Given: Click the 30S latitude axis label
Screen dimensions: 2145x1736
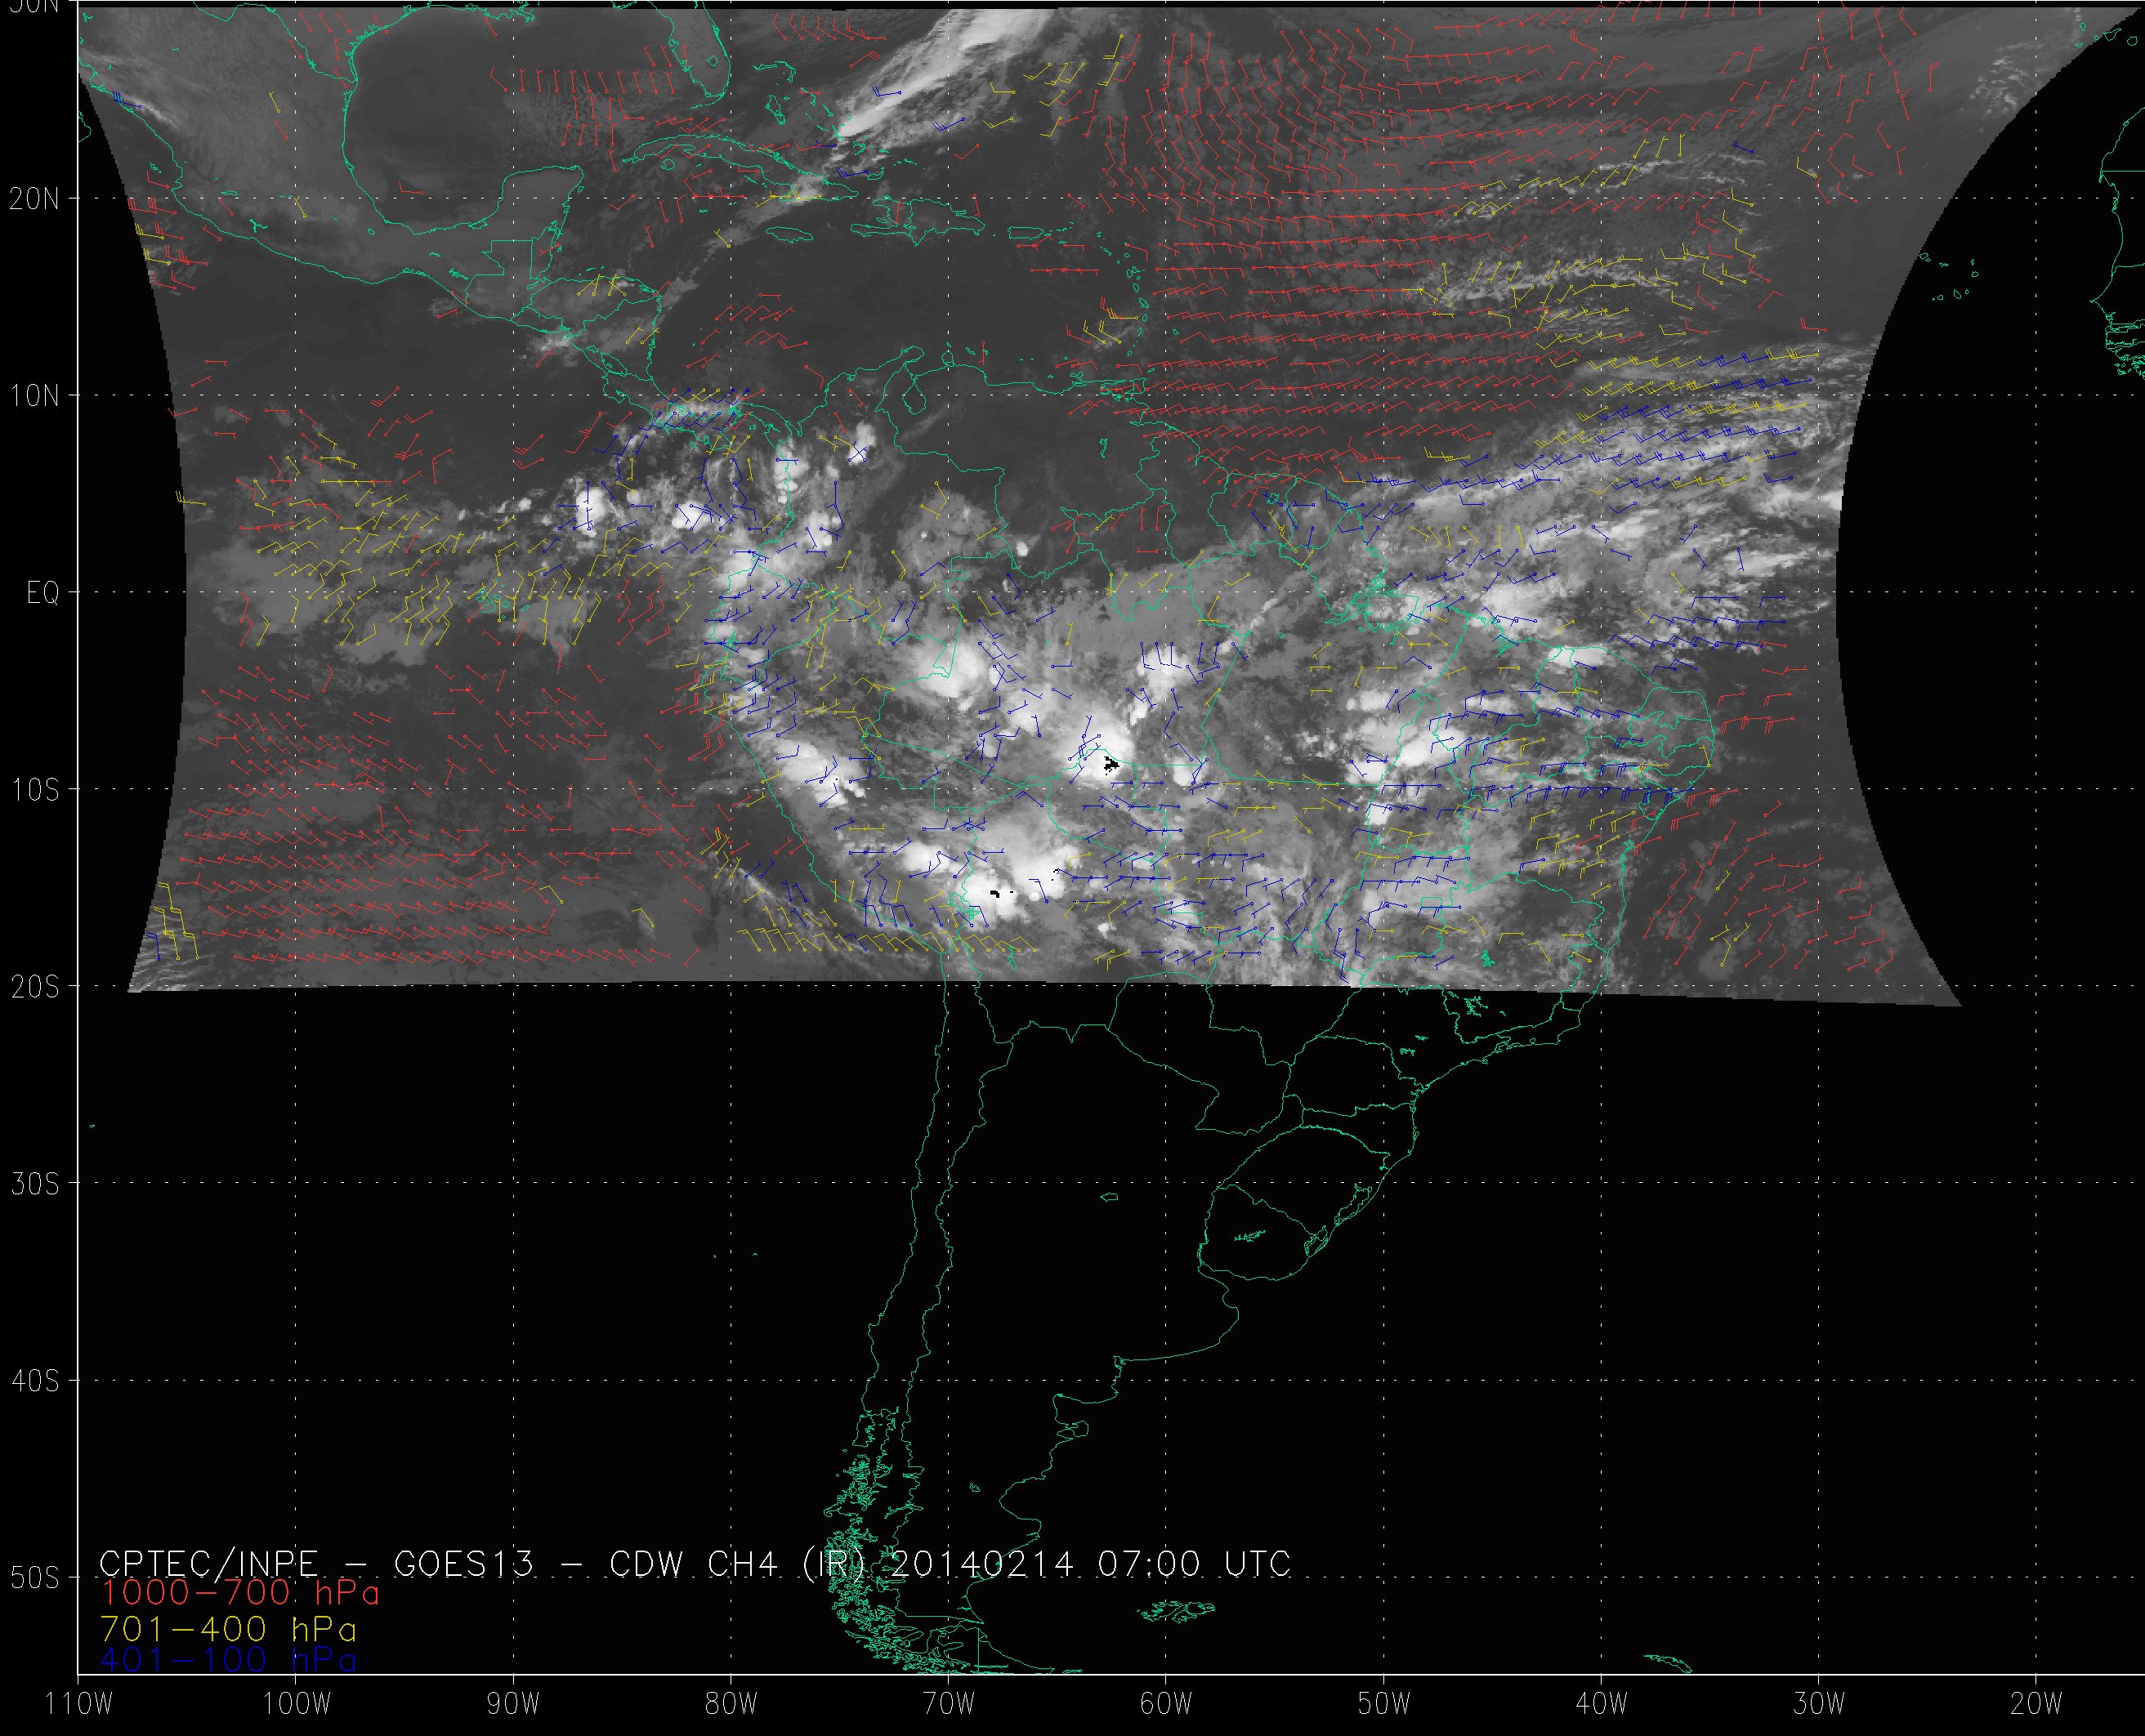Looking at the screenshot, I should coord(34,1184).
